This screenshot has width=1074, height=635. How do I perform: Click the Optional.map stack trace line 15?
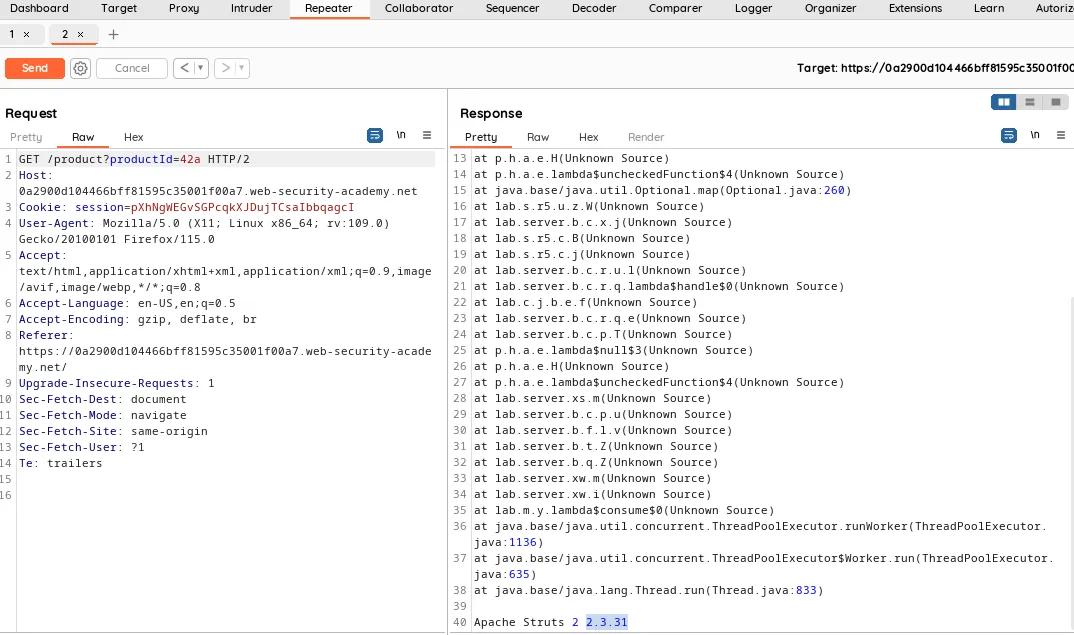tap(662, 190)
